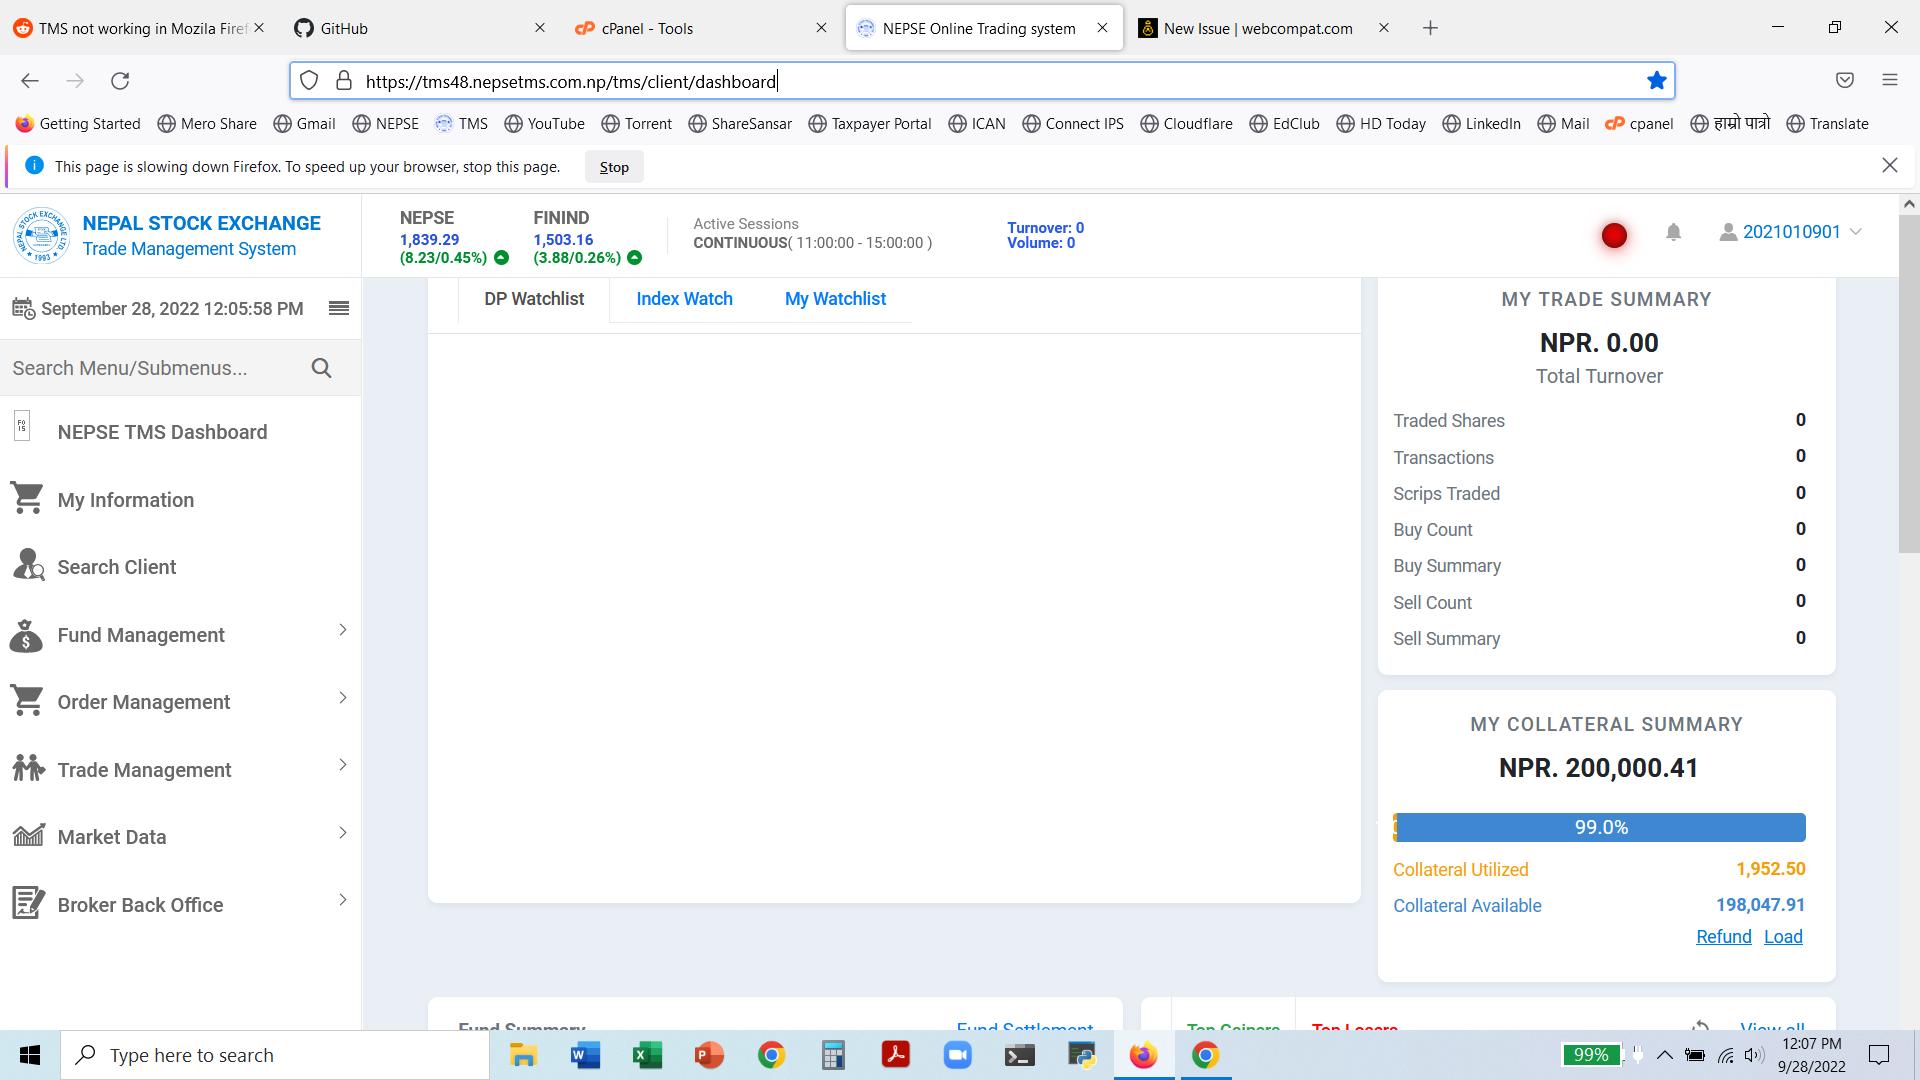Image resolution: width=1920 pixels, height=1080 pixels.
Task: Click the Refund link in collateral summary
Action: pyautogui.click(x=1723, y=936)
